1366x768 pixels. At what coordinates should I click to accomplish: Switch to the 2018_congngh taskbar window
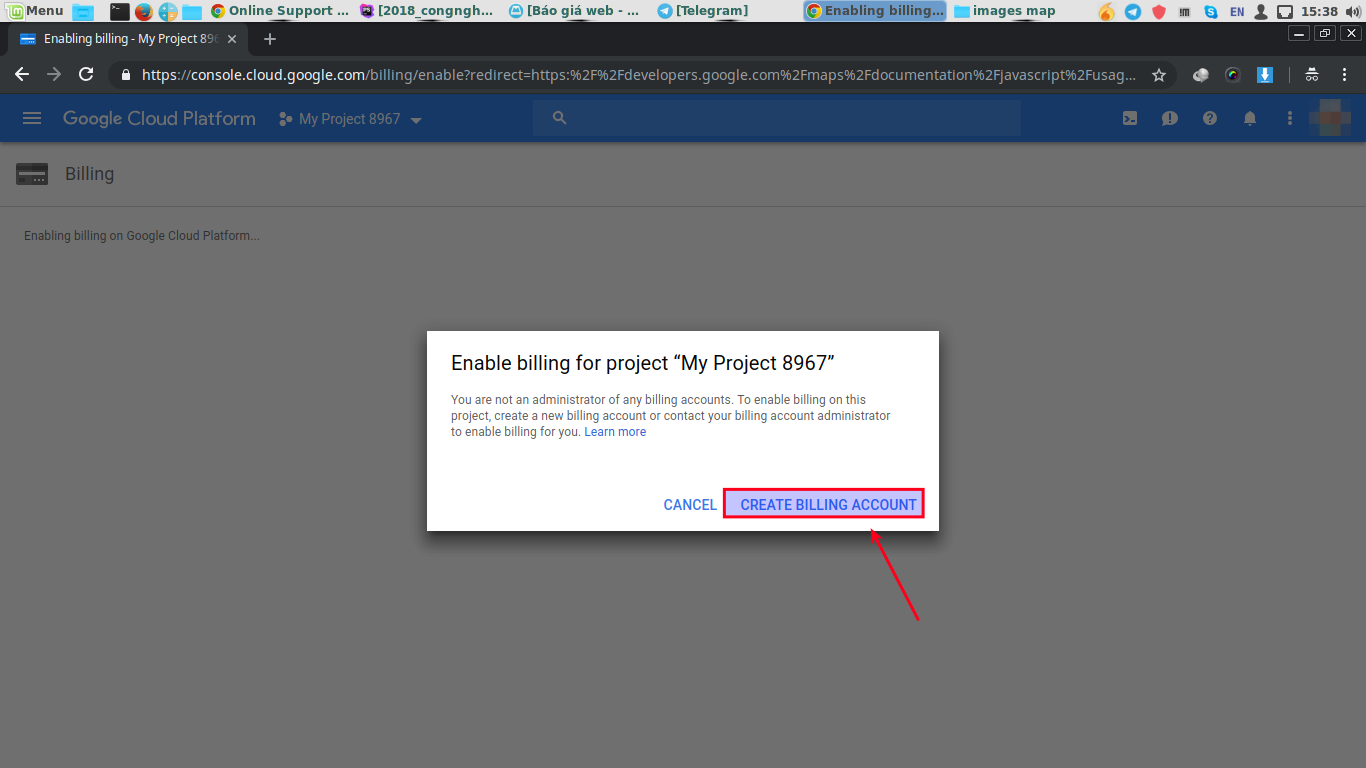[x=427, y=11]
